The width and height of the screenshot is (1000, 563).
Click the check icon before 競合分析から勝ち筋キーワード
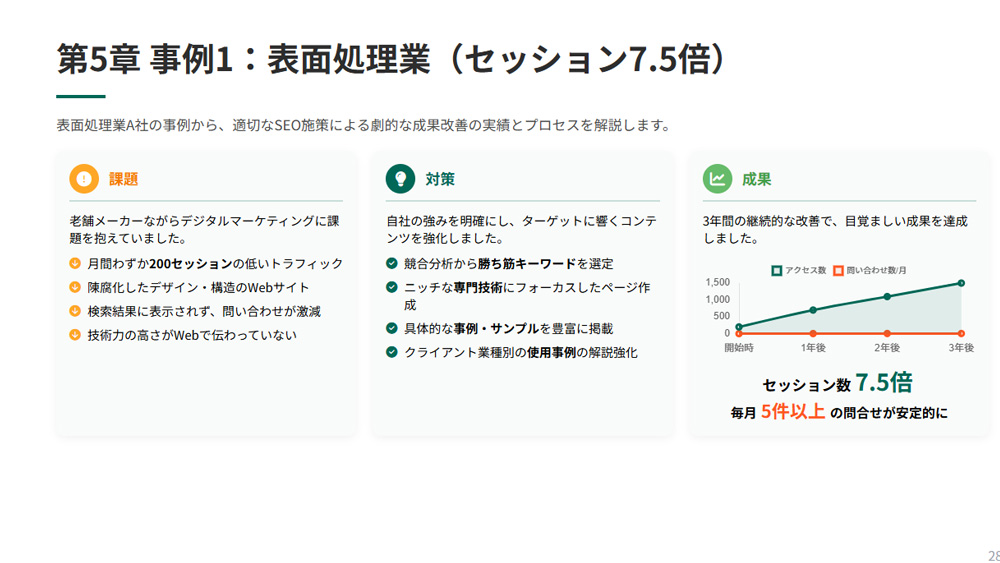(392, 263)
